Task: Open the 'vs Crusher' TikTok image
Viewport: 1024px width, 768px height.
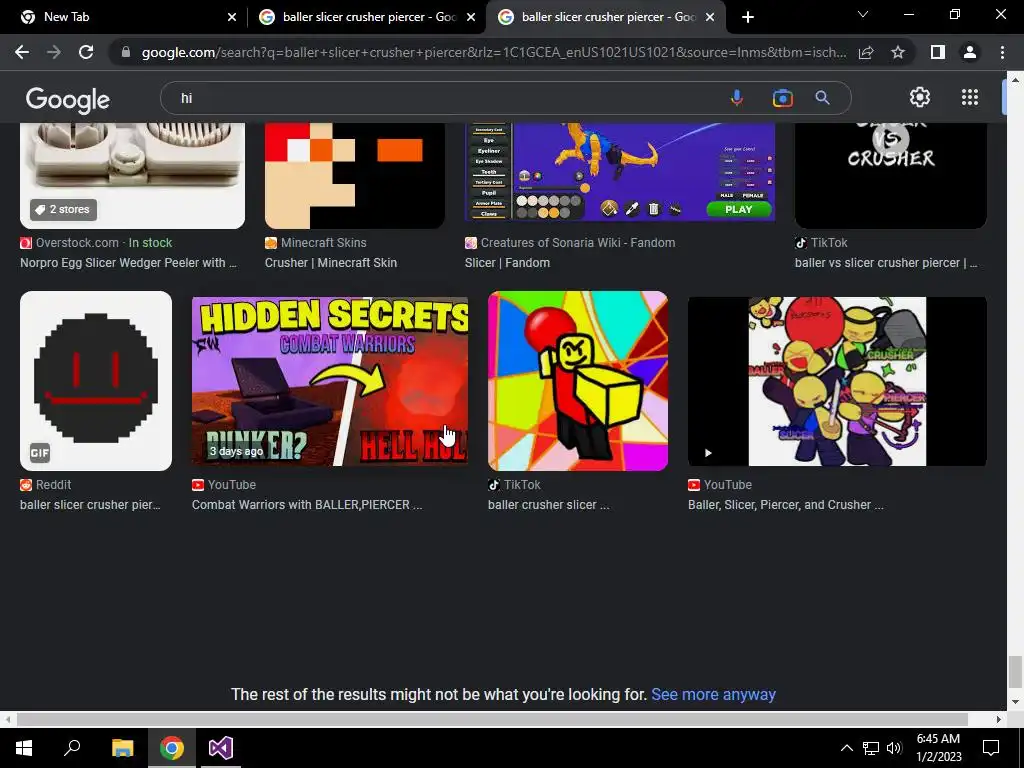Action: (891, 175)
